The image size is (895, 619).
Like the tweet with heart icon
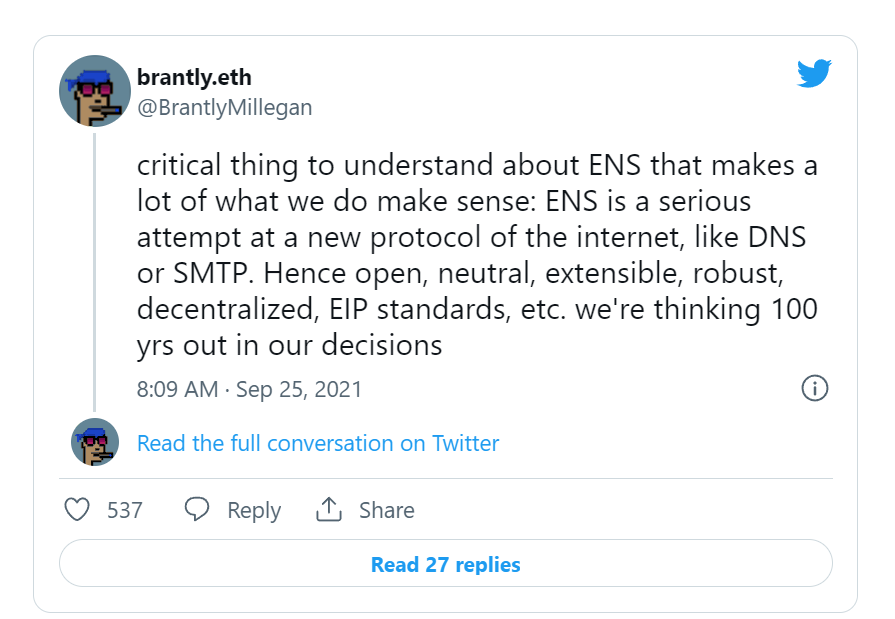(x=77, y=509)
